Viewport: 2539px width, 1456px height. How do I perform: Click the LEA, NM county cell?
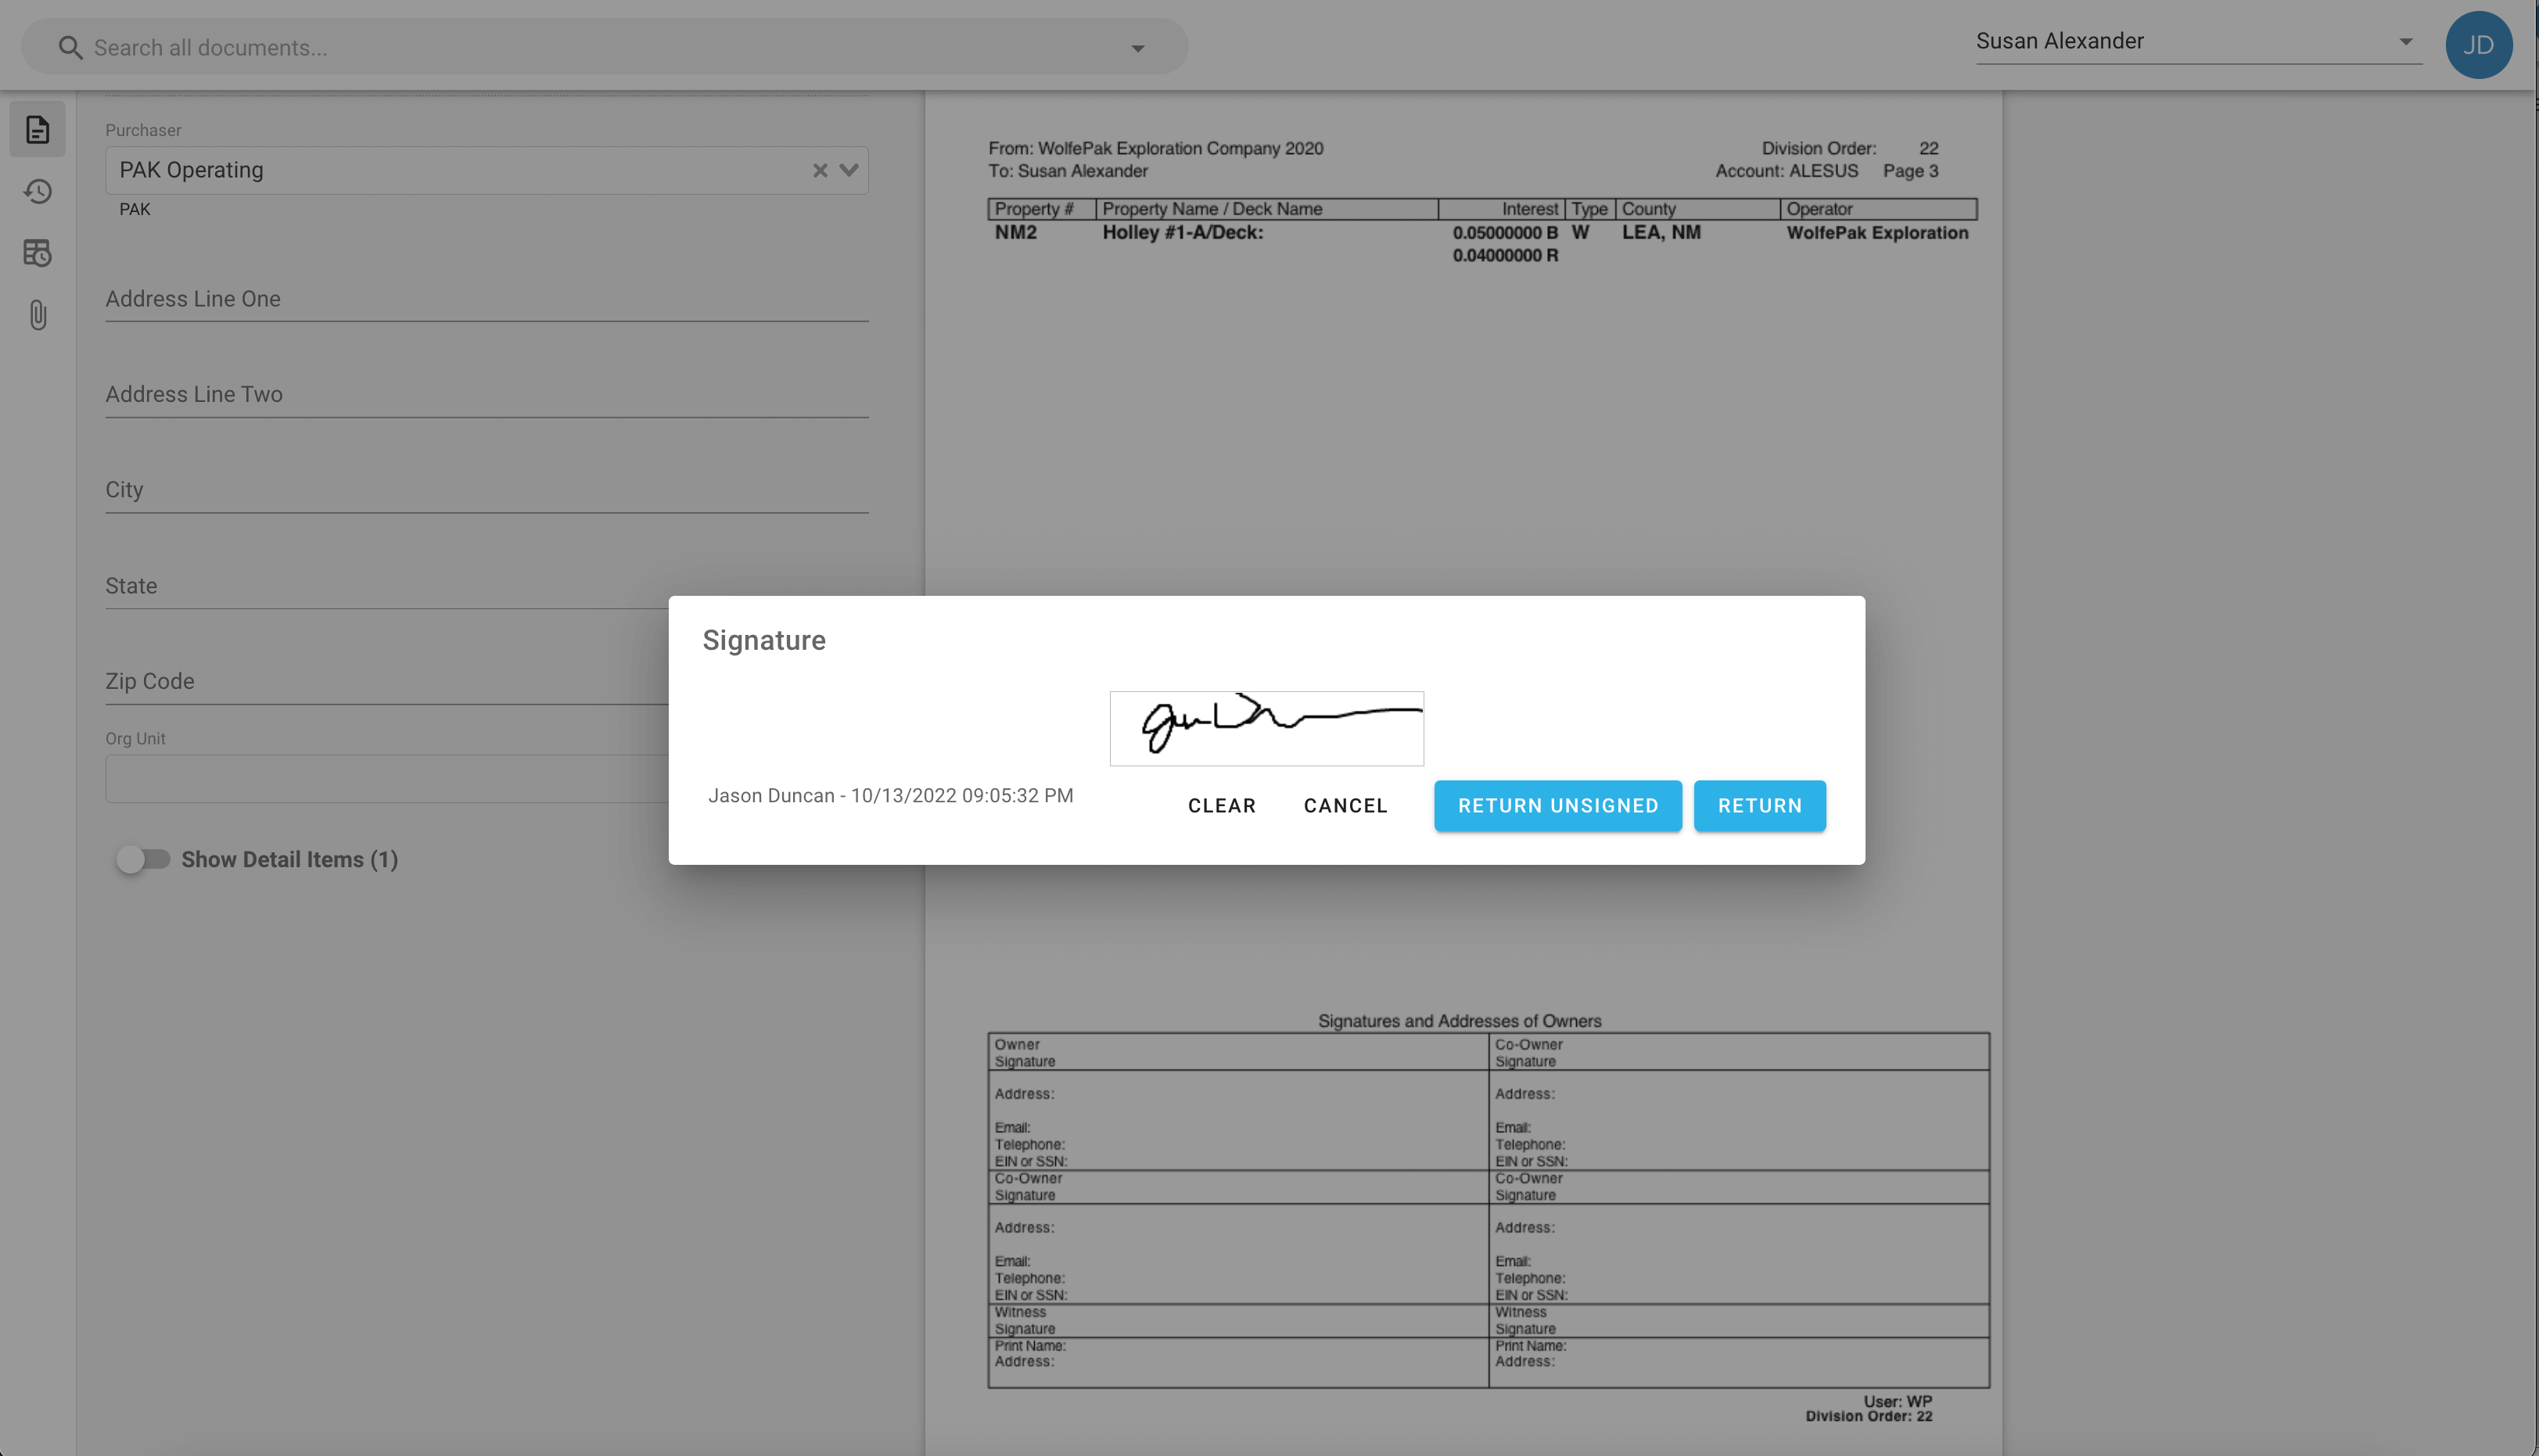[1661, 232]
